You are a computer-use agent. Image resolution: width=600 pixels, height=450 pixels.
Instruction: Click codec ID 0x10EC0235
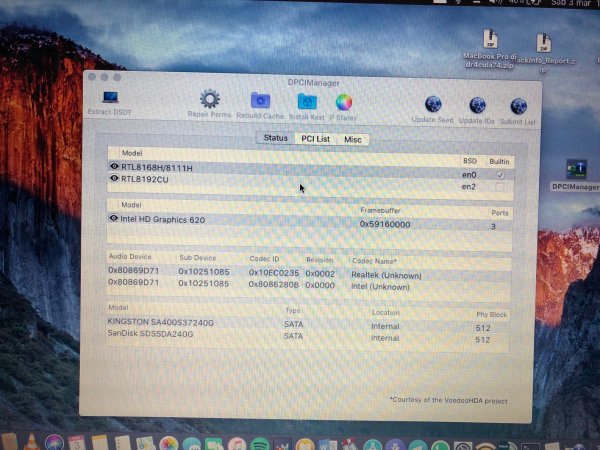274,273
